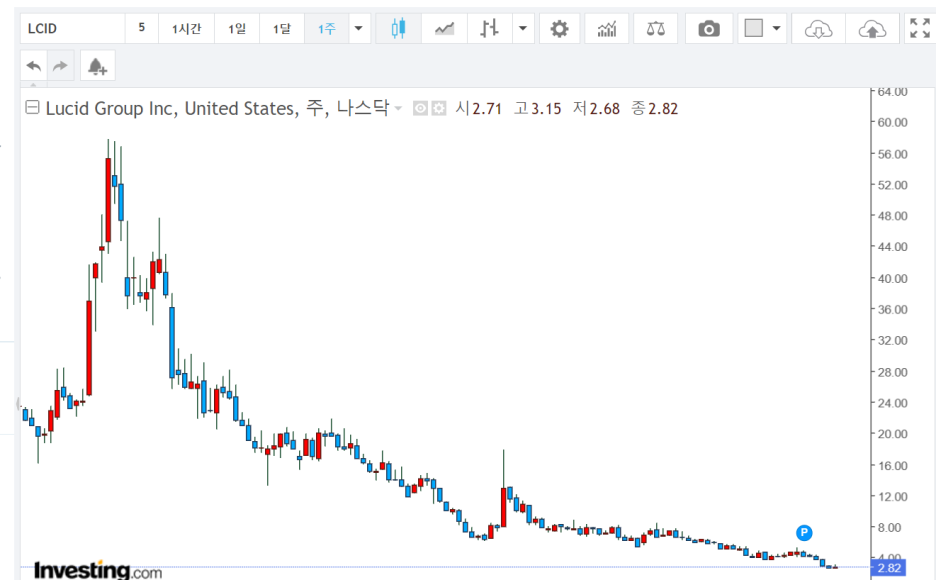Open the compare symbols scales icon
Image resolution: width=936 pixels, height=580 pixels.
point(655,29)
